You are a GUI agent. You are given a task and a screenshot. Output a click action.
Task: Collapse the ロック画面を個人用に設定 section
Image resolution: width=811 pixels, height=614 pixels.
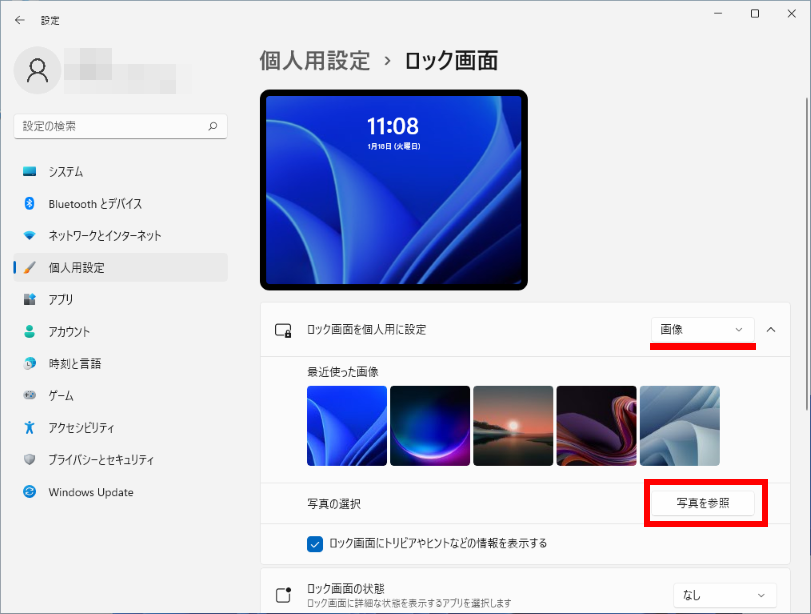(x=771, y=329)
